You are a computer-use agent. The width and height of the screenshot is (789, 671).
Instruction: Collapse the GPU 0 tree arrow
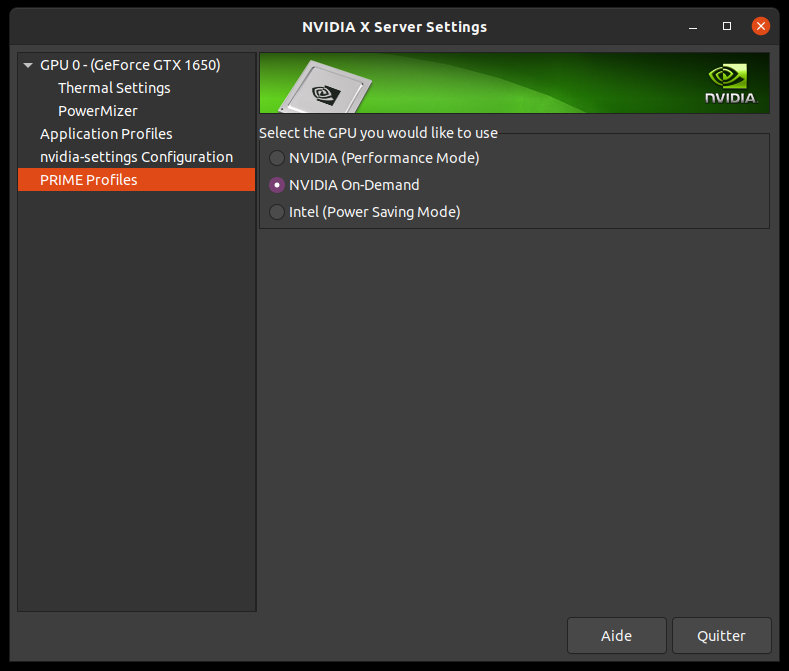click(28, 66)
